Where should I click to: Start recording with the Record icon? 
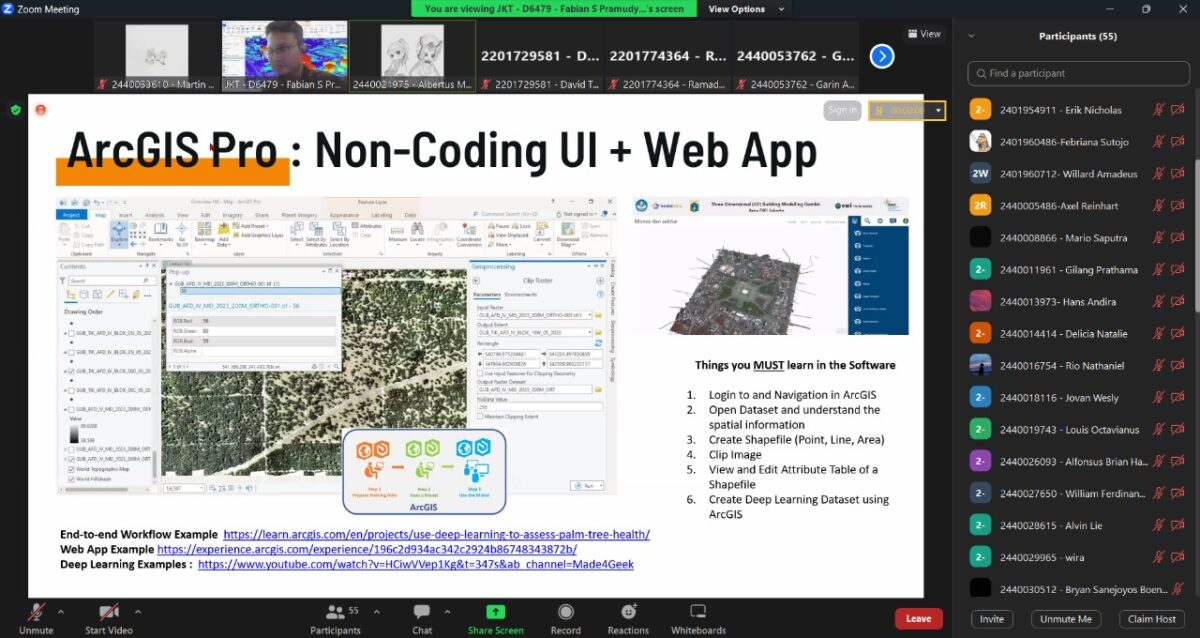[x=566, y=612]
